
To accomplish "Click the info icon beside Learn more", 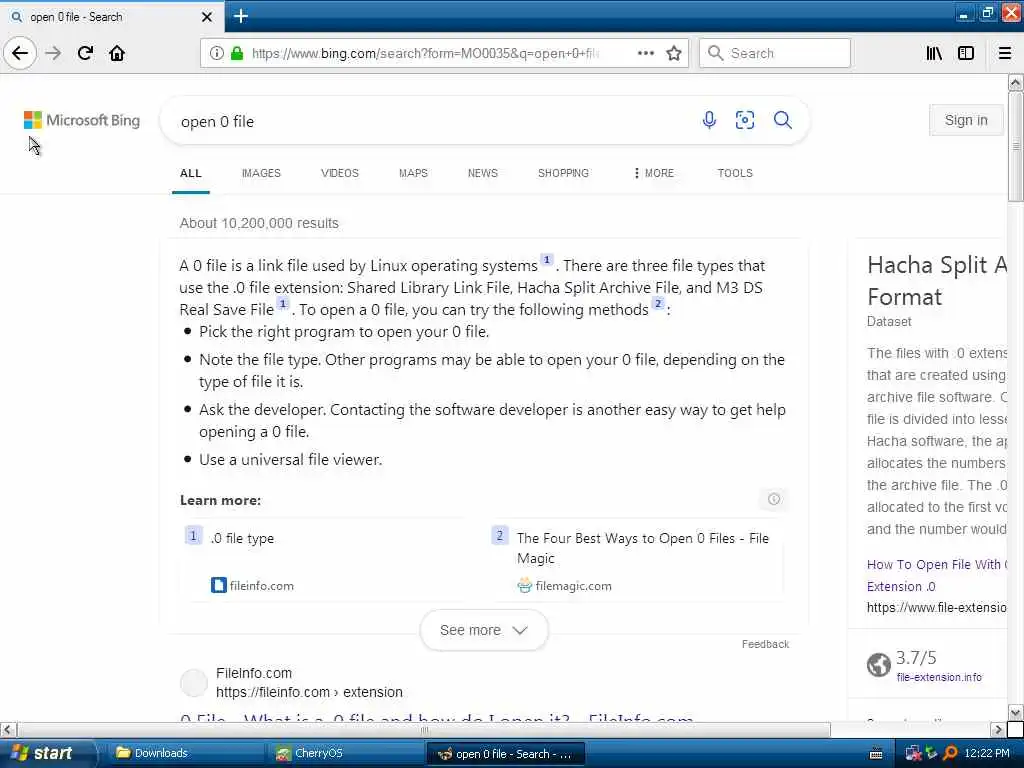I will click(774, 499).
